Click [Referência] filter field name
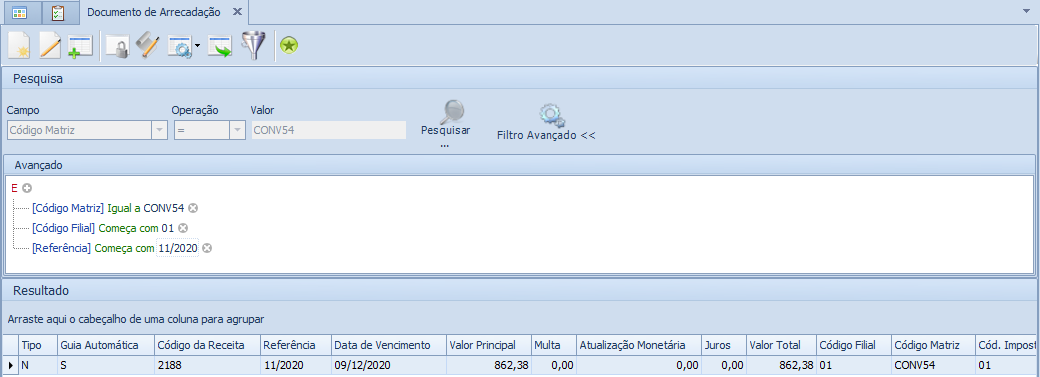This screenshot has width=1040, height=377. coord(62,248)
